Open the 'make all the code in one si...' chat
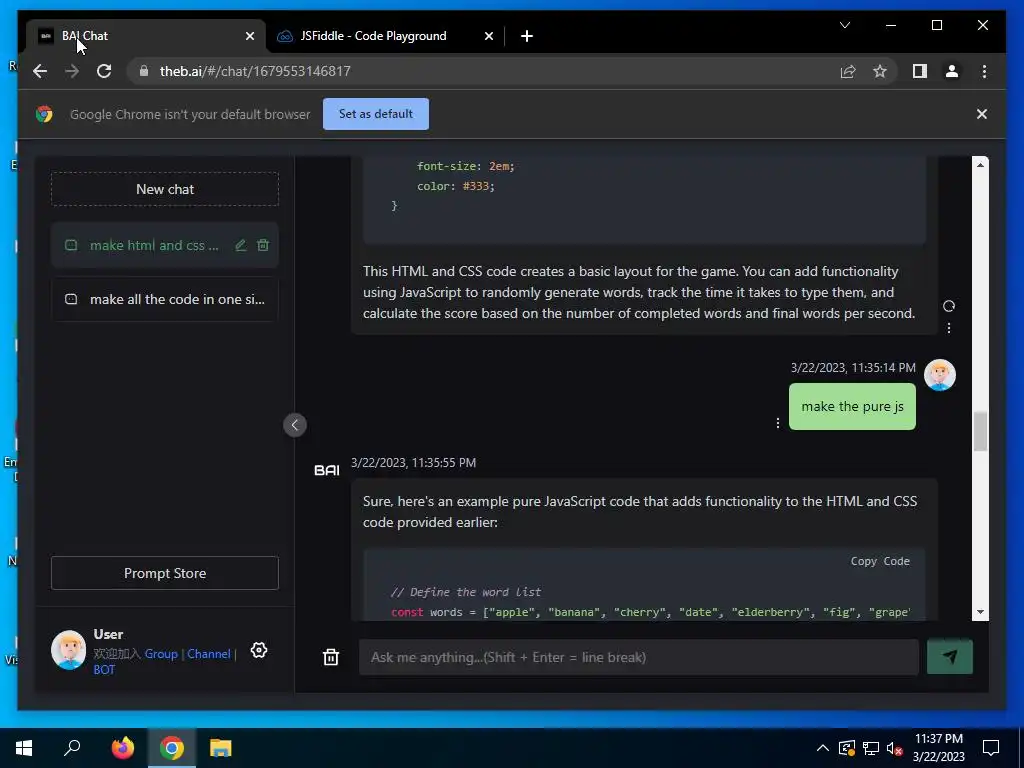The image size is (1024, 768). click(165, 299)
